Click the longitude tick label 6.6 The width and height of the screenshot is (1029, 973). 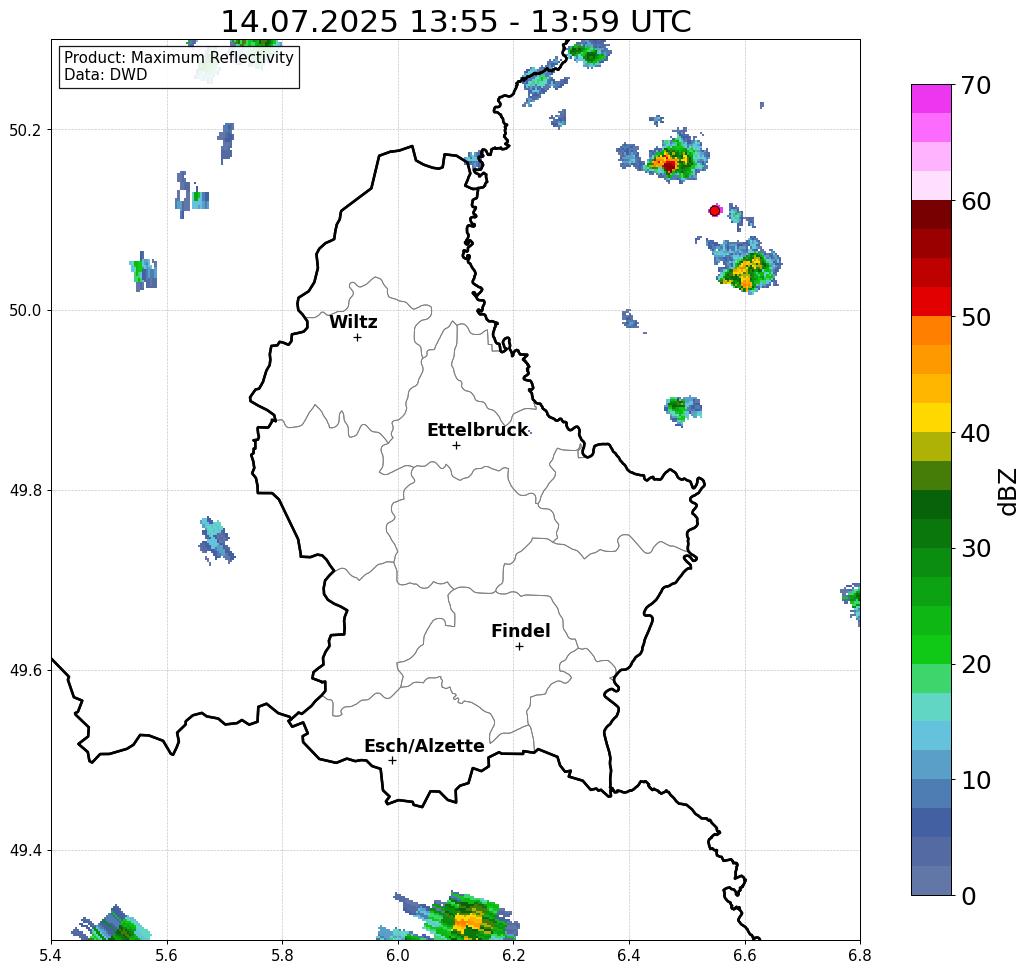click(x=745, y=955)
